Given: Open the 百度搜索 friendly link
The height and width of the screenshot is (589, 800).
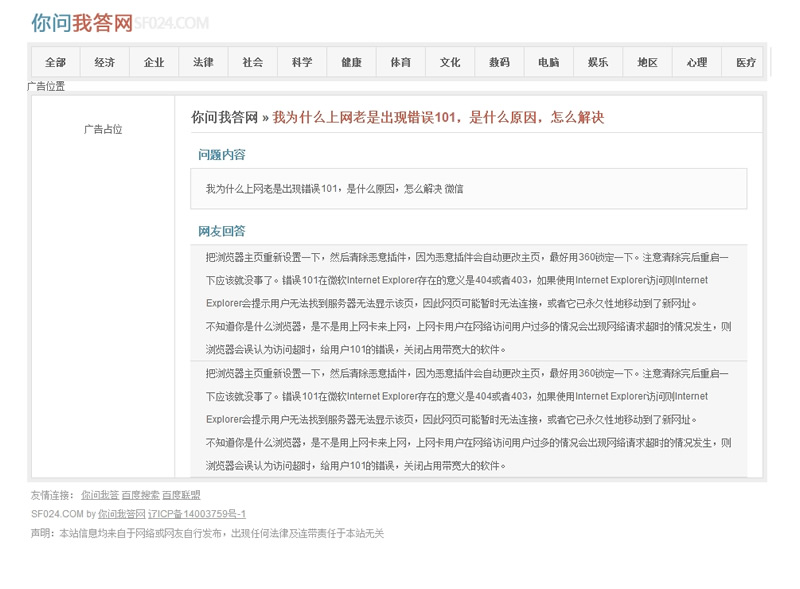Looking at the screenshot, I should click(x=140, y=495).
